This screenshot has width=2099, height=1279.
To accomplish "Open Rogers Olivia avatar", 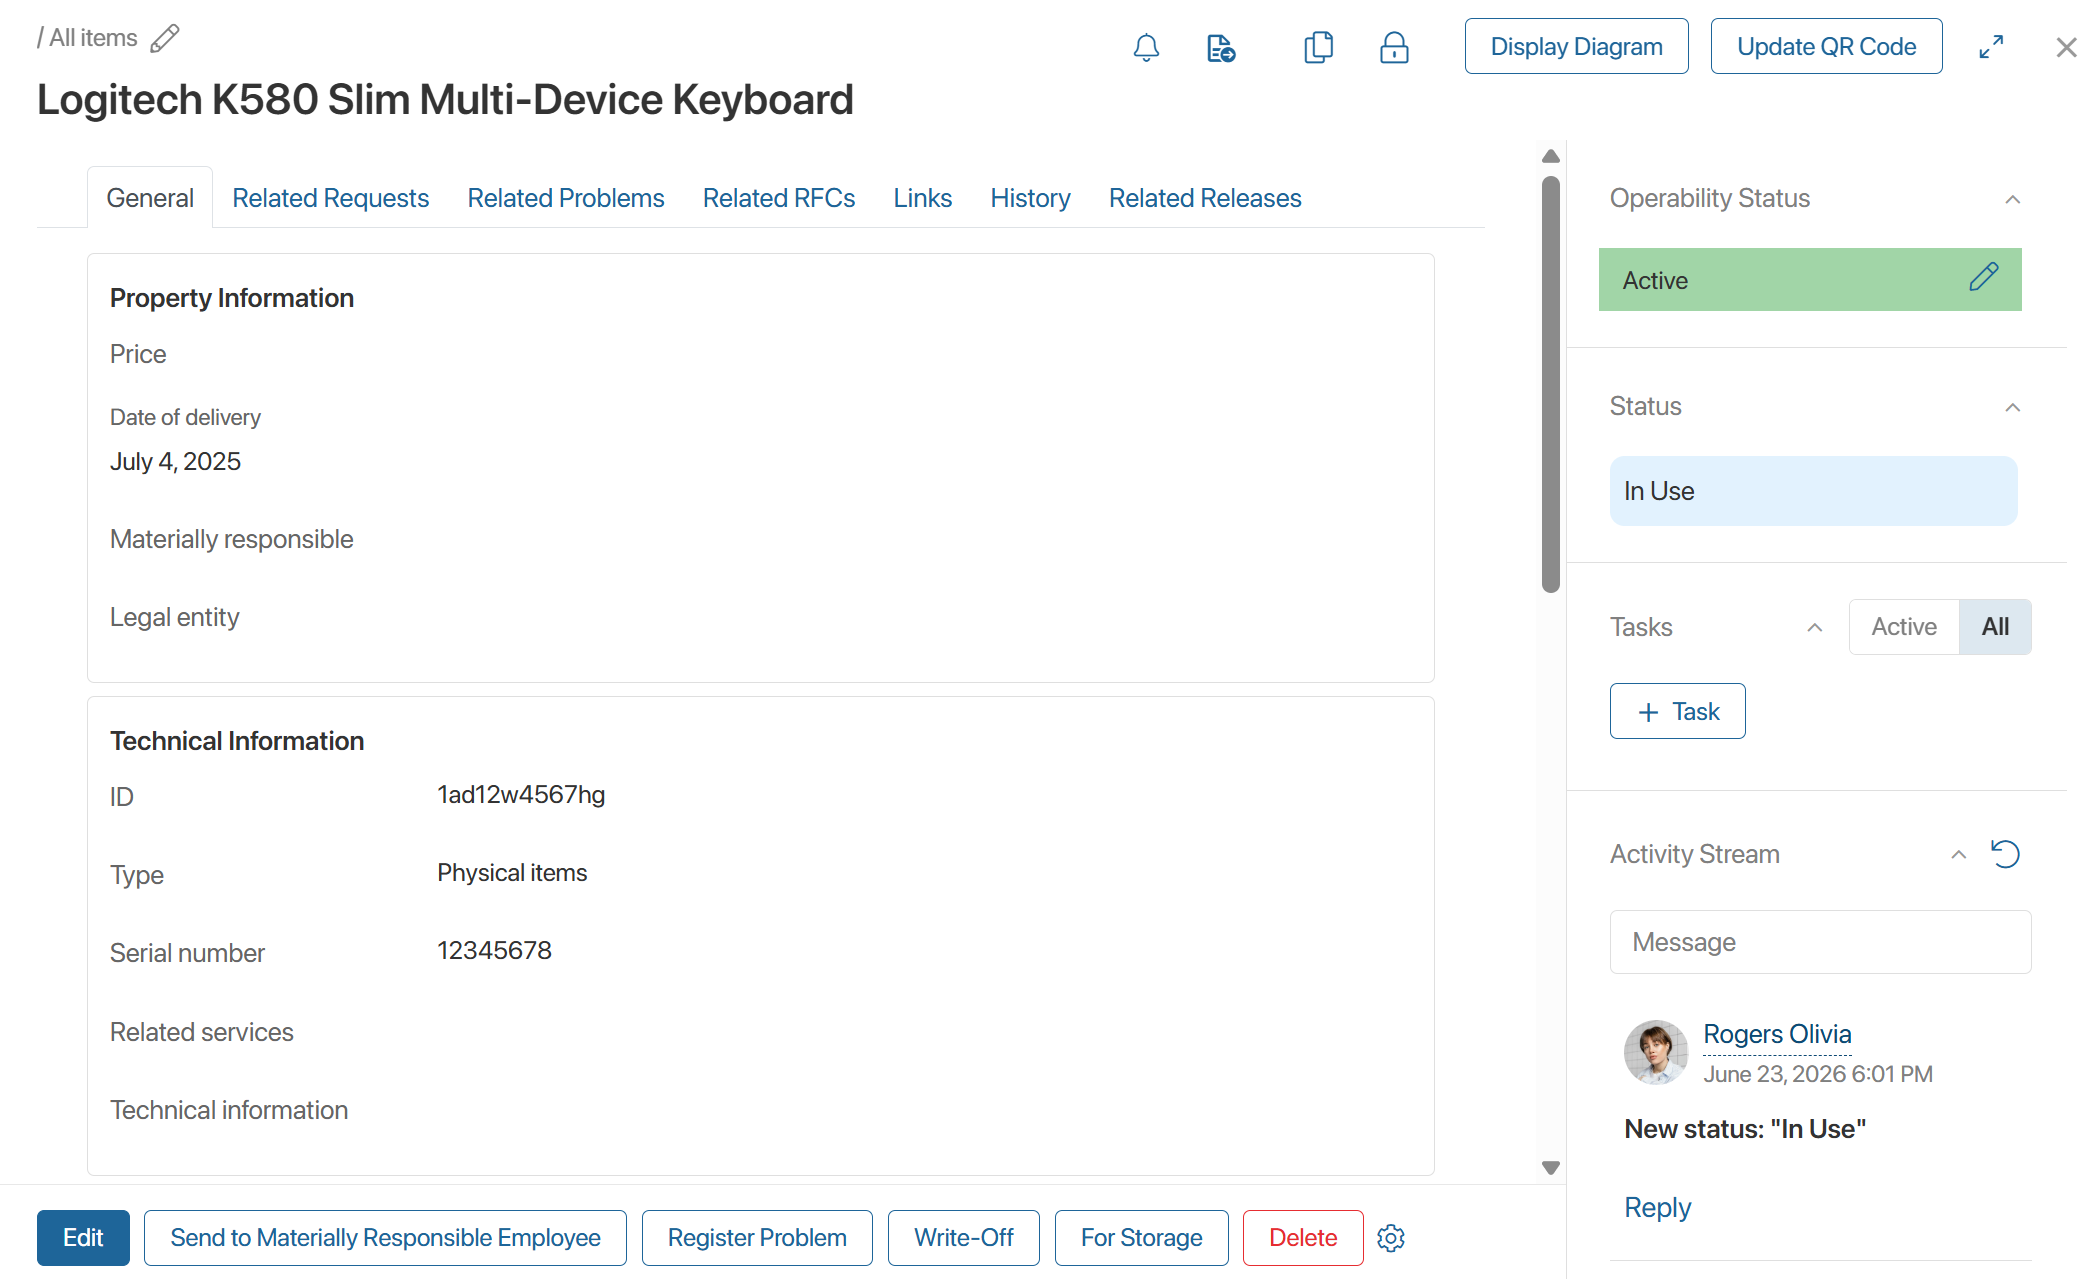I will pyautogui.click(x=1656, y=1052).
